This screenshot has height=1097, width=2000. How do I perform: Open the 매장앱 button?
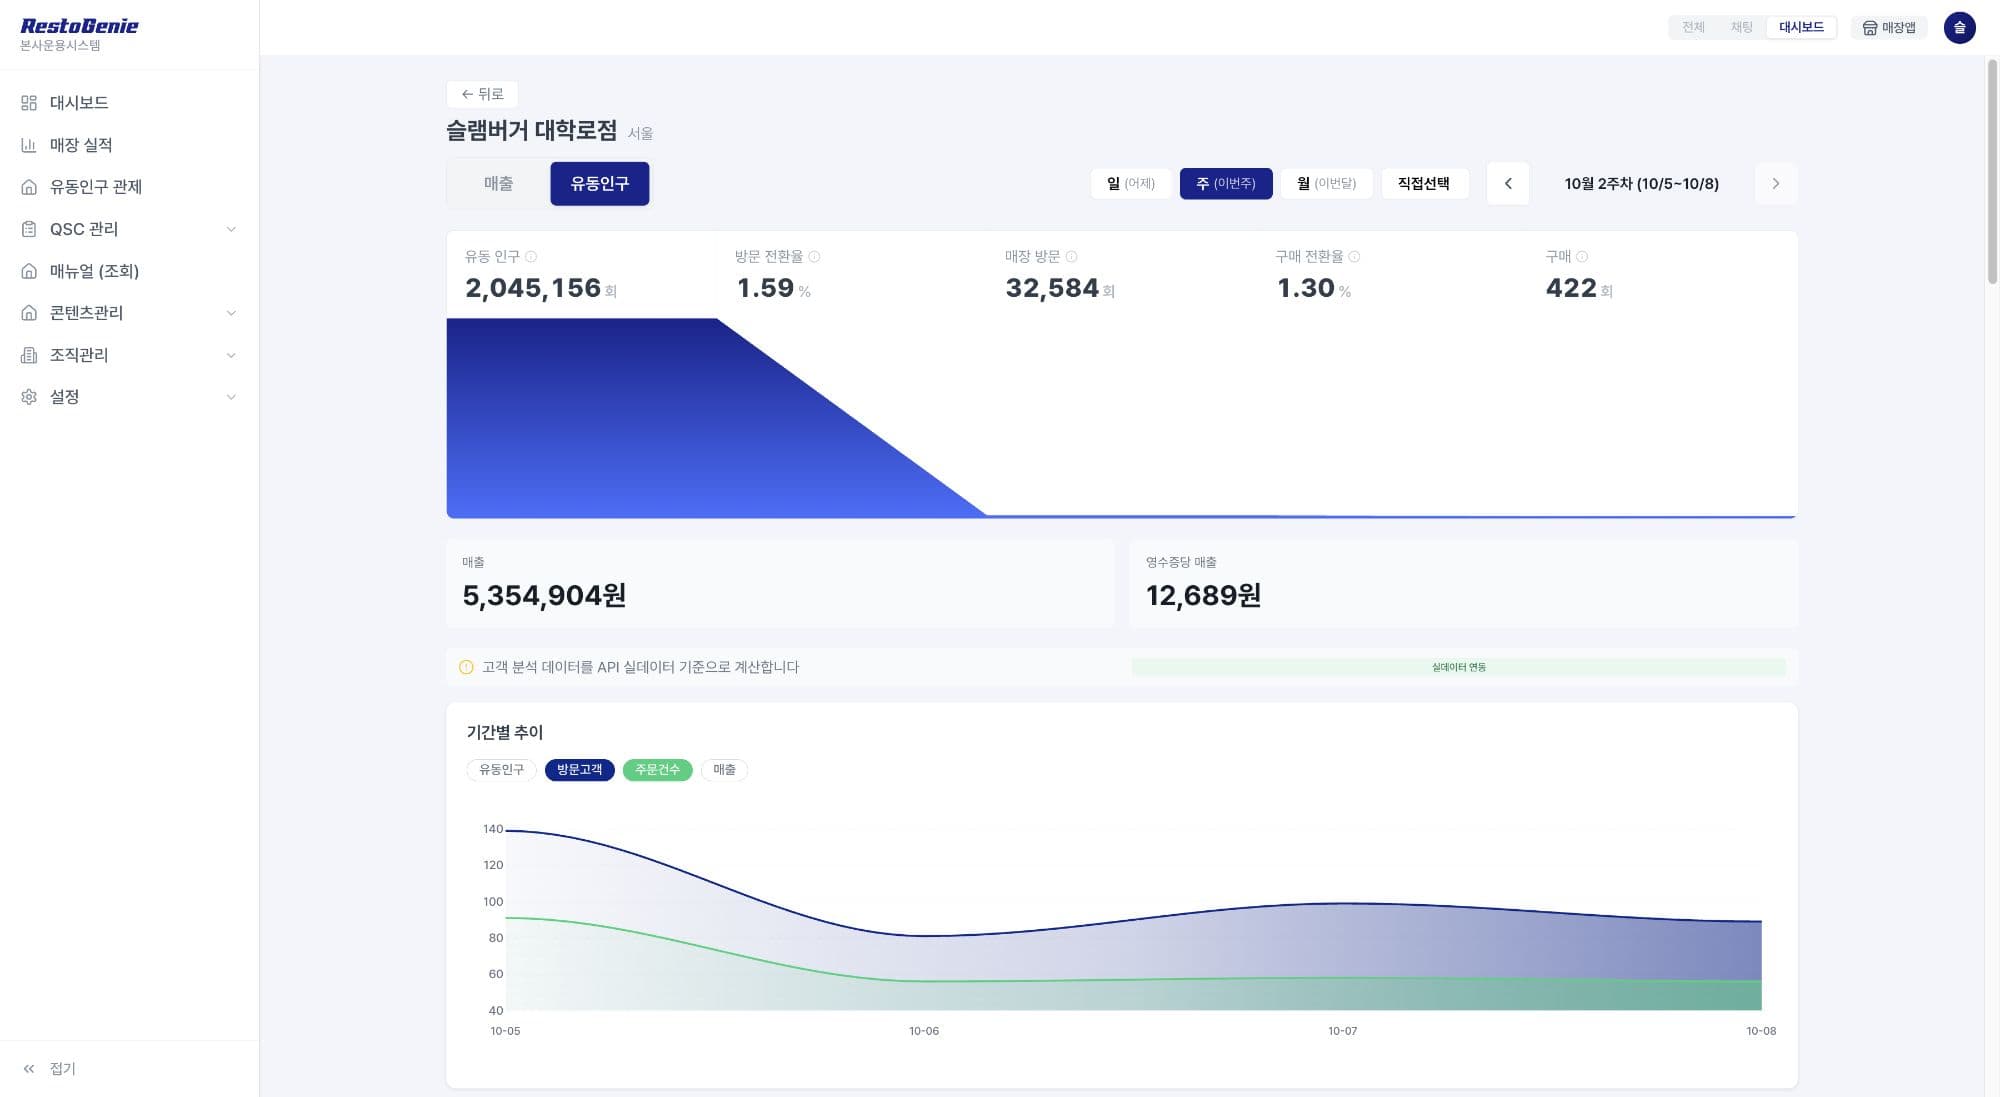coord(1889,28)
